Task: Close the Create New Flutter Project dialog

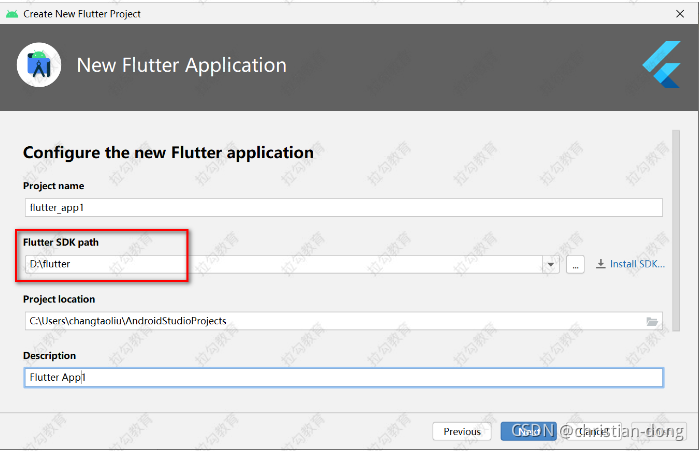Action: (x=680, y=14)
